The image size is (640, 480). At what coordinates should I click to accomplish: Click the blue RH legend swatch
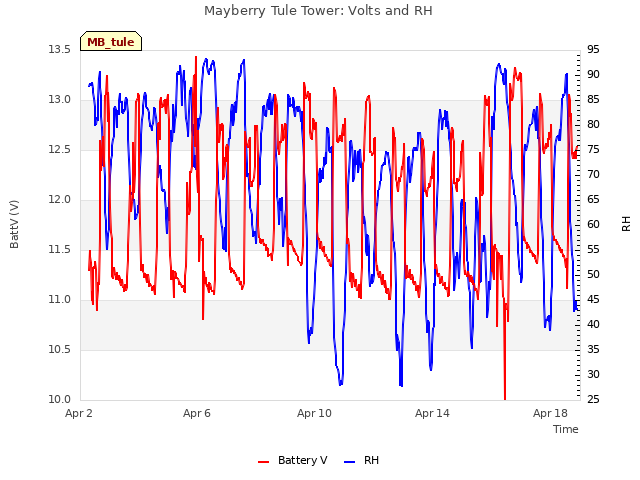[x=350, y=461]
